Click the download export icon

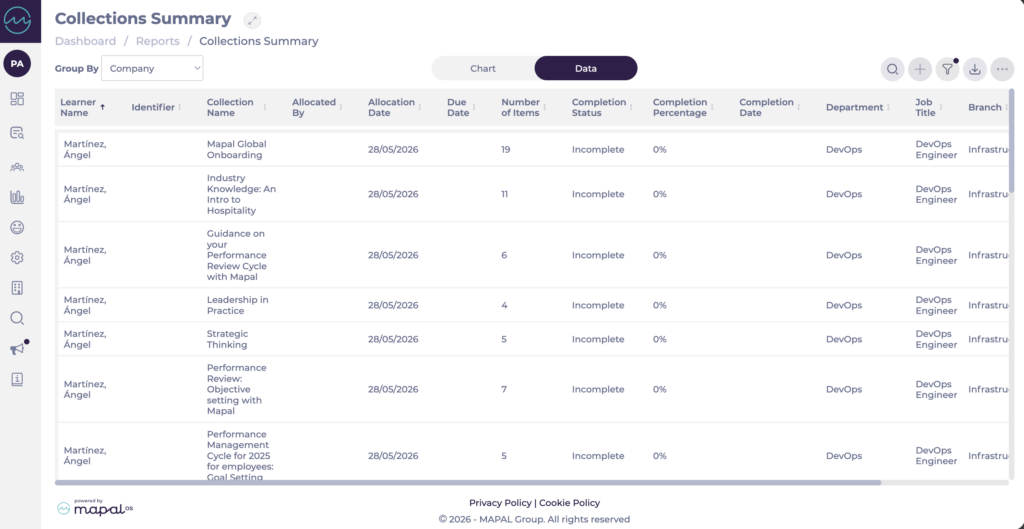[975, 69]
